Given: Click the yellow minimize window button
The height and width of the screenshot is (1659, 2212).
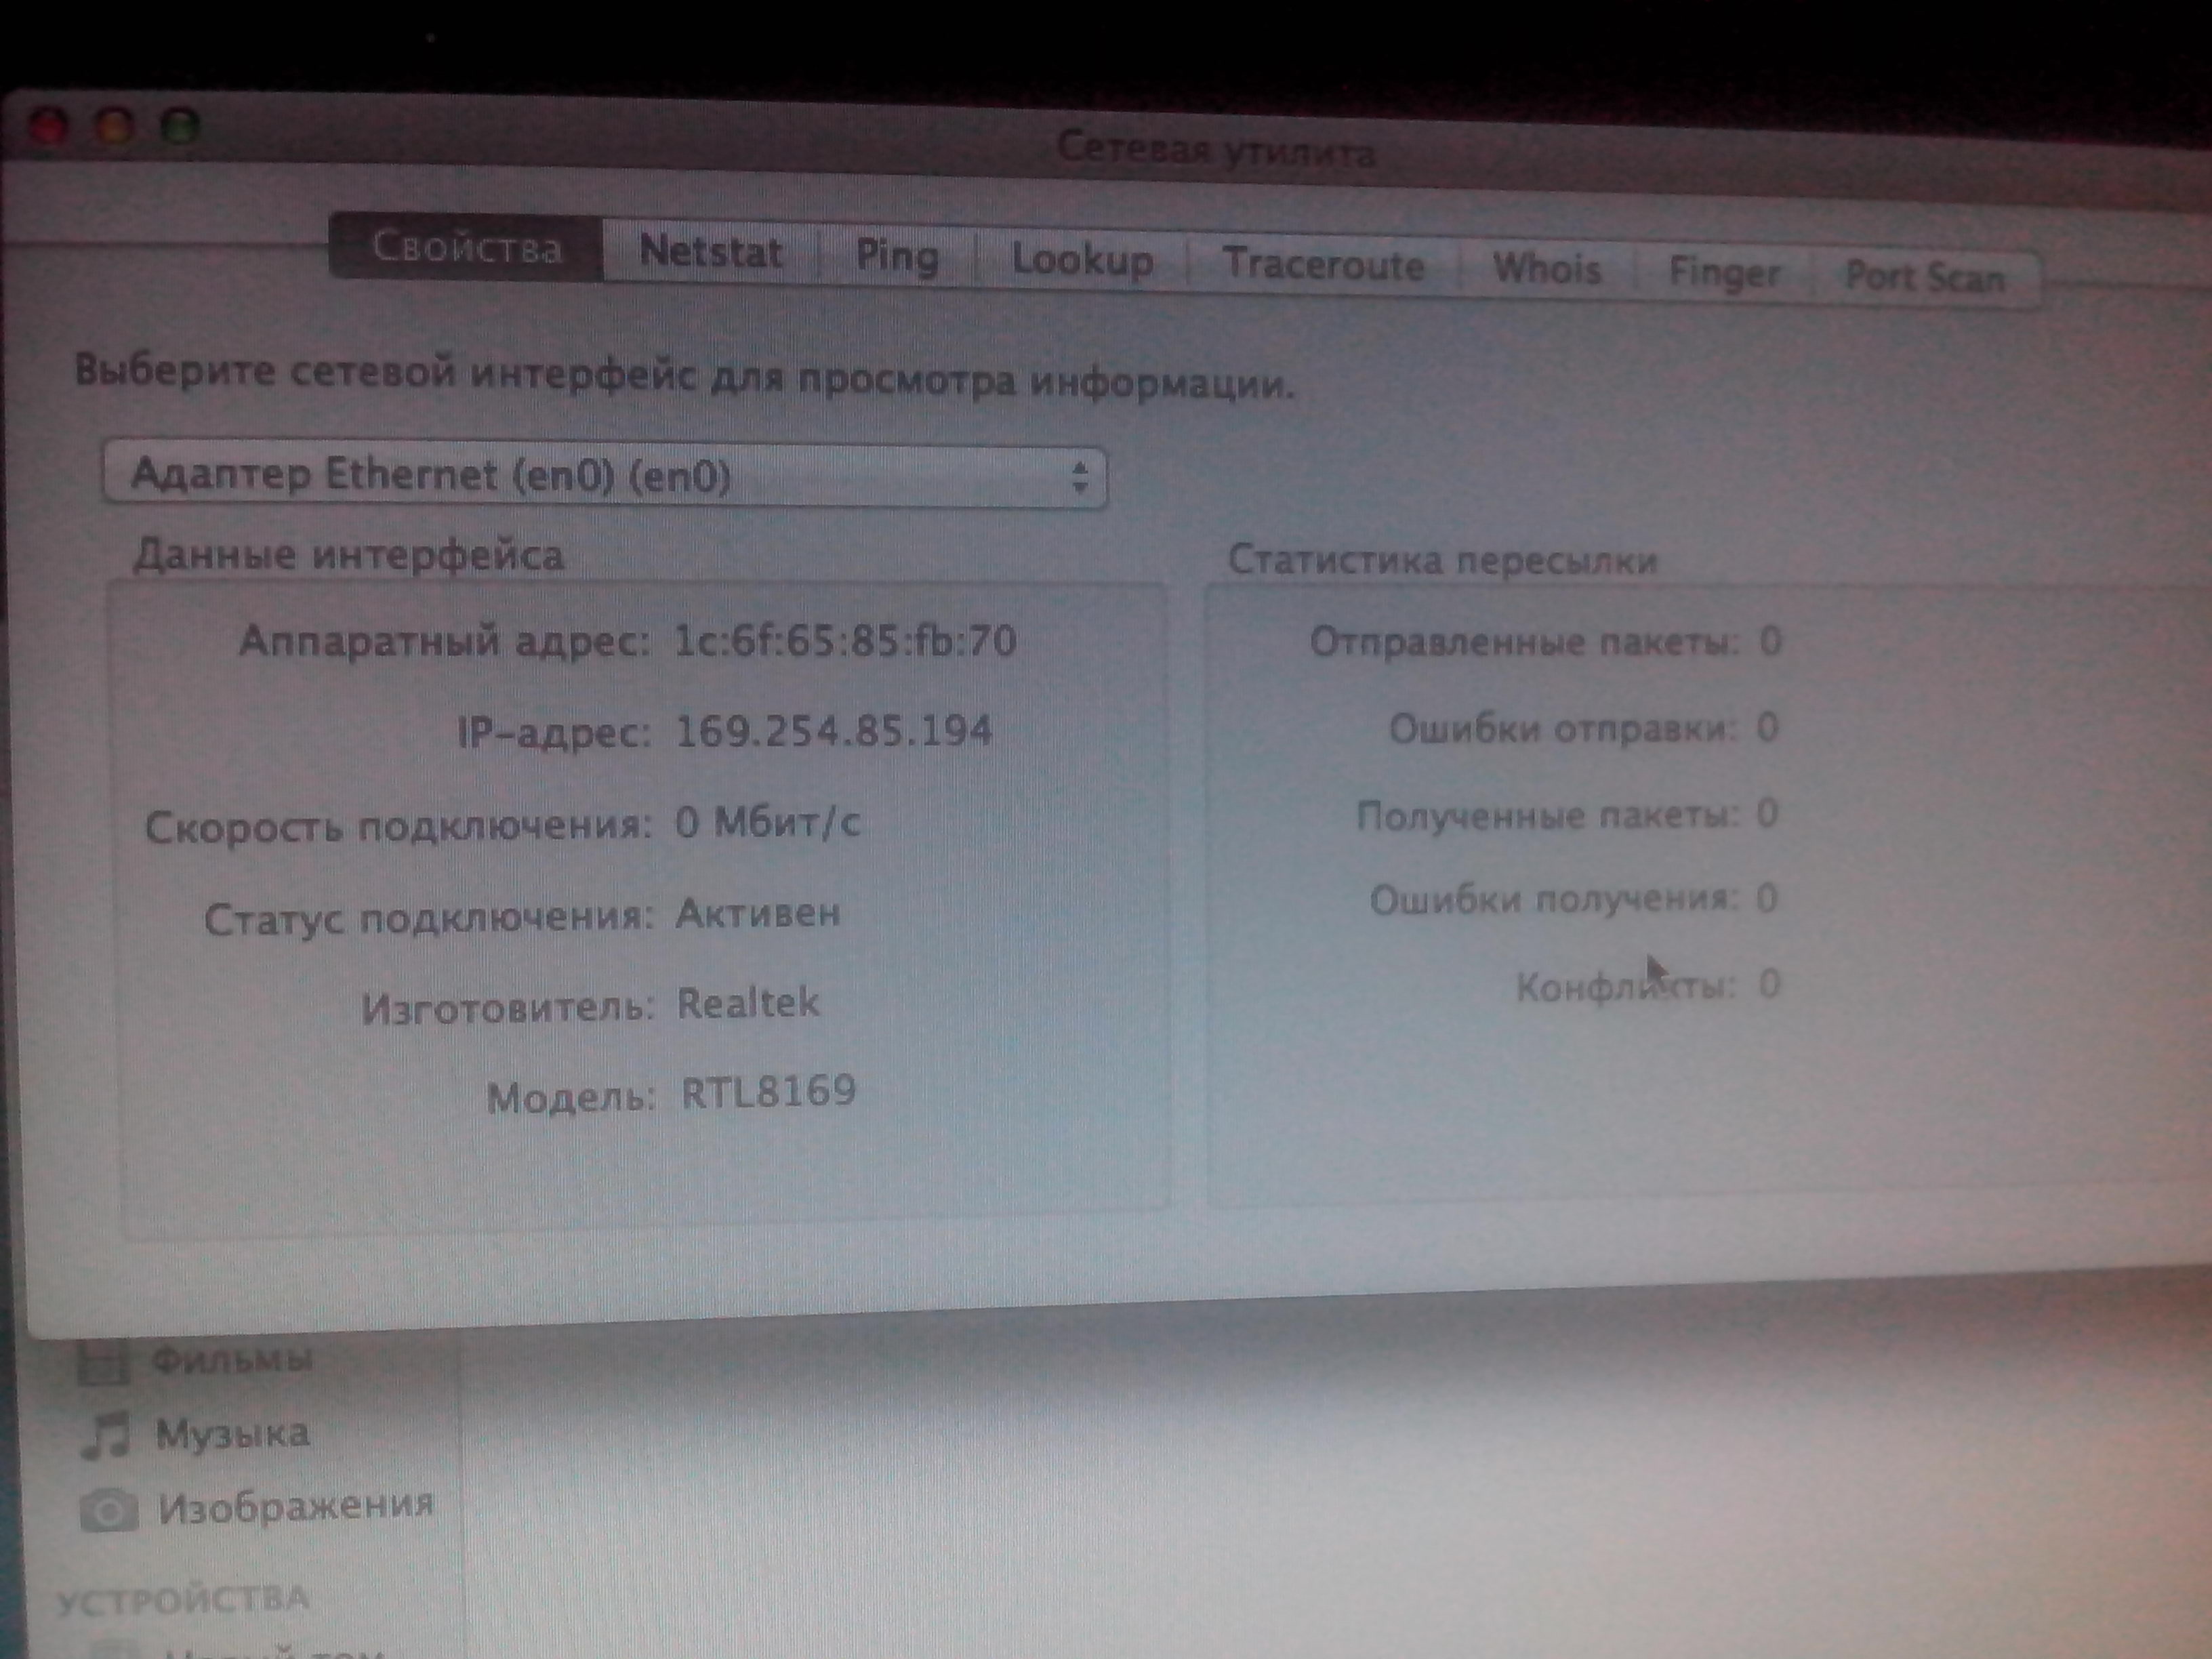Looking at the screenshot, I should 115,127.
